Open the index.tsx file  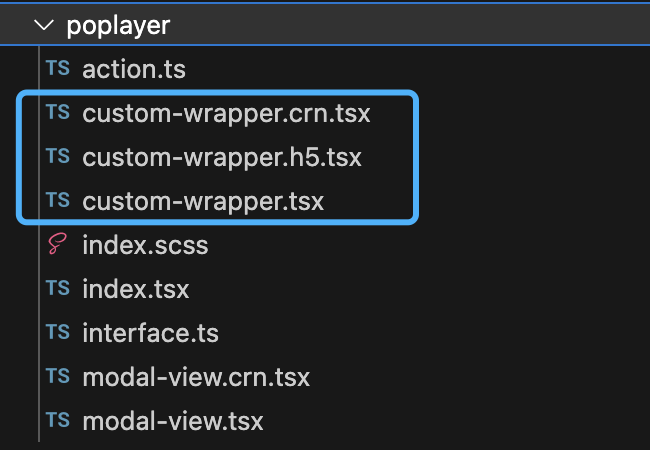pyautogui.click(x=136, y=289)
